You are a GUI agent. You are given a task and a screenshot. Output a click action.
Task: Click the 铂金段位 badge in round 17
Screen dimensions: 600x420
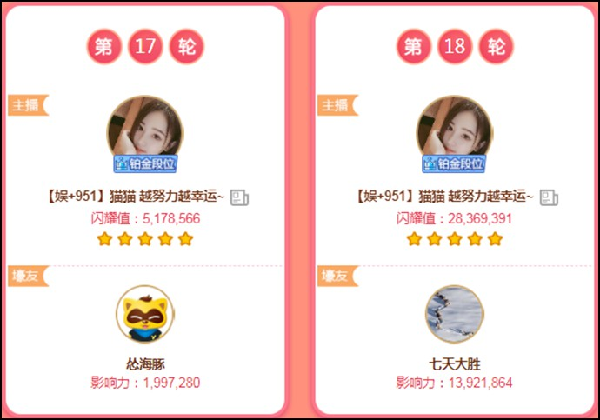[145, 164]
